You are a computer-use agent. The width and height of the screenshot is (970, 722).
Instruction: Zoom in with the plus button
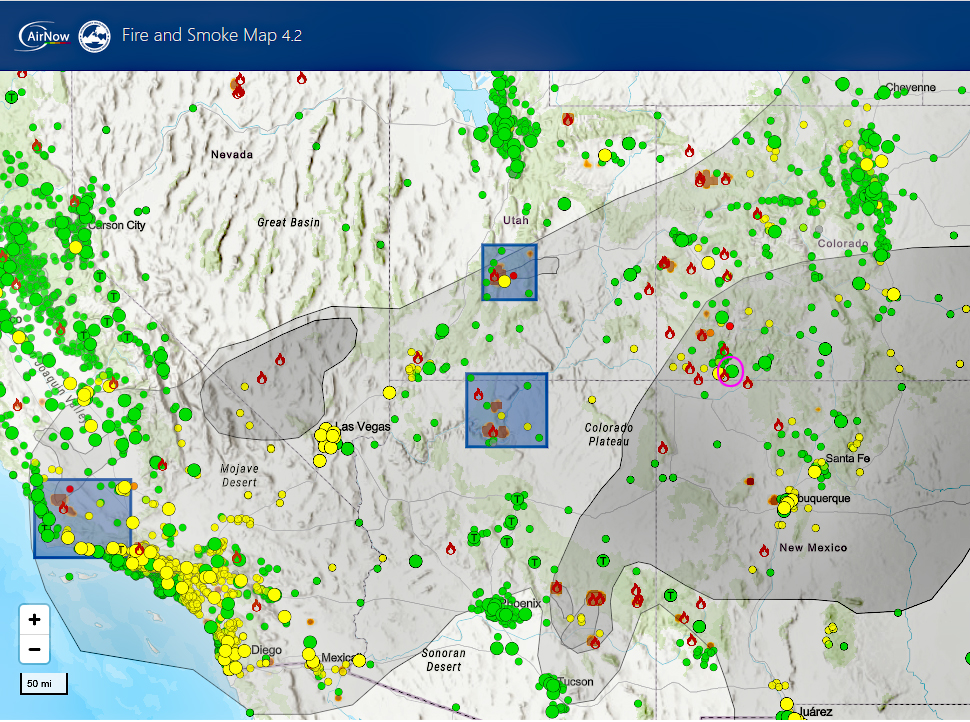point(35,619)
